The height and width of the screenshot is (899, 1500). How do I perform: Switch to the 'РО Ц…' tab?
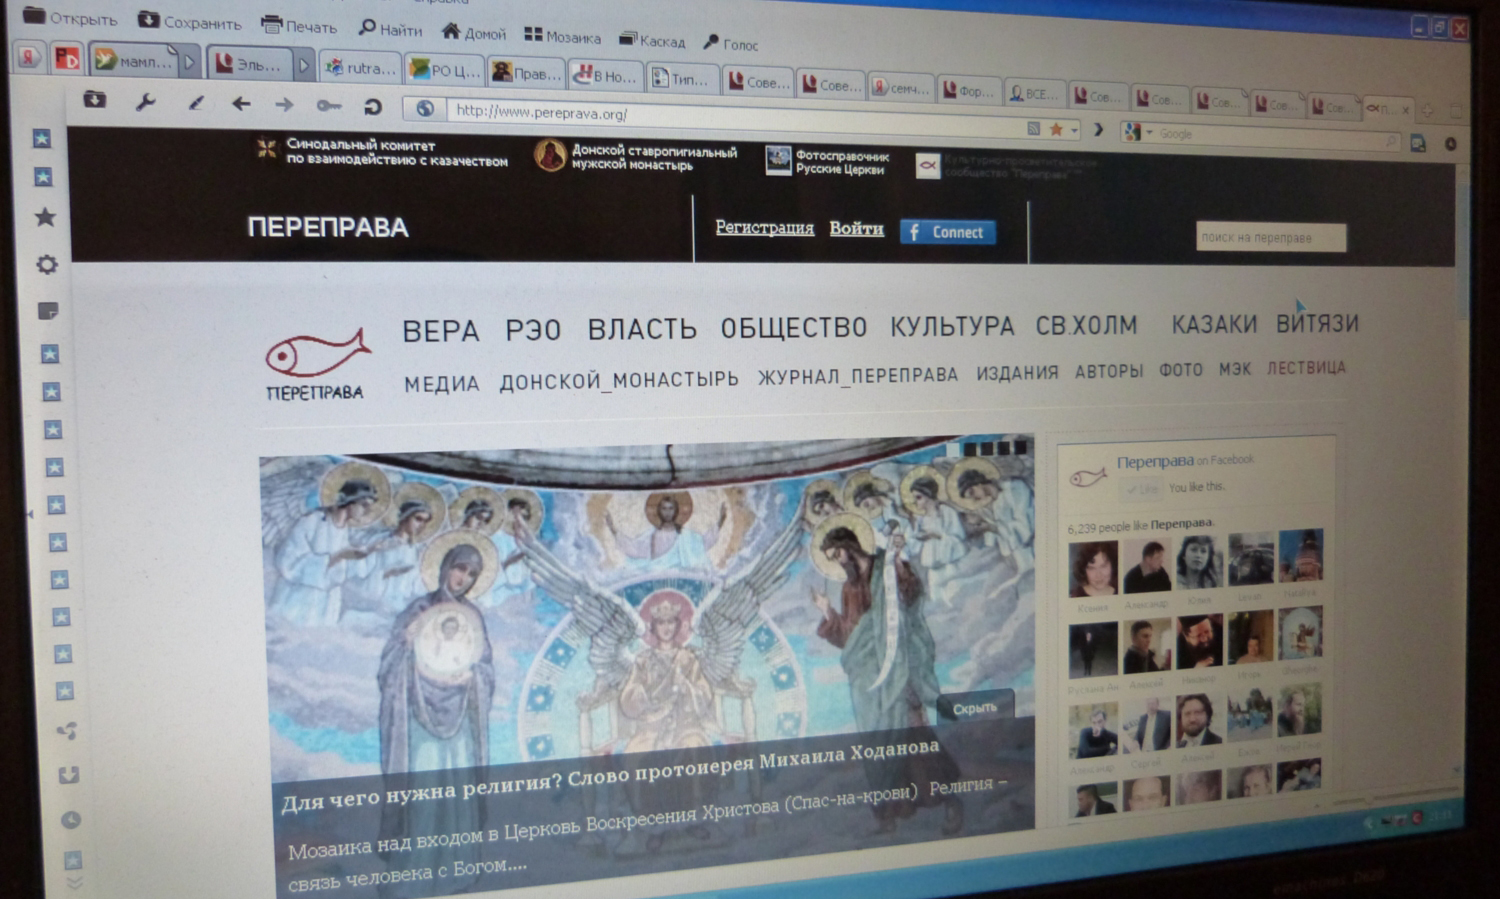tap(445, 70)
